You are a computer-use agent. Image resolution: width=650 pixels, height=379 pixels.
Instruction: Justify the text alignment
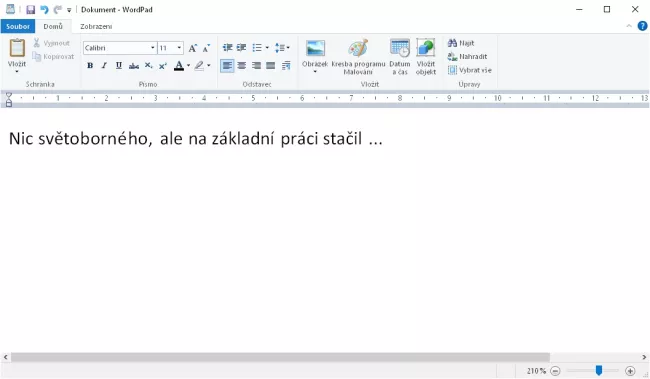click(x=271, y=66)
